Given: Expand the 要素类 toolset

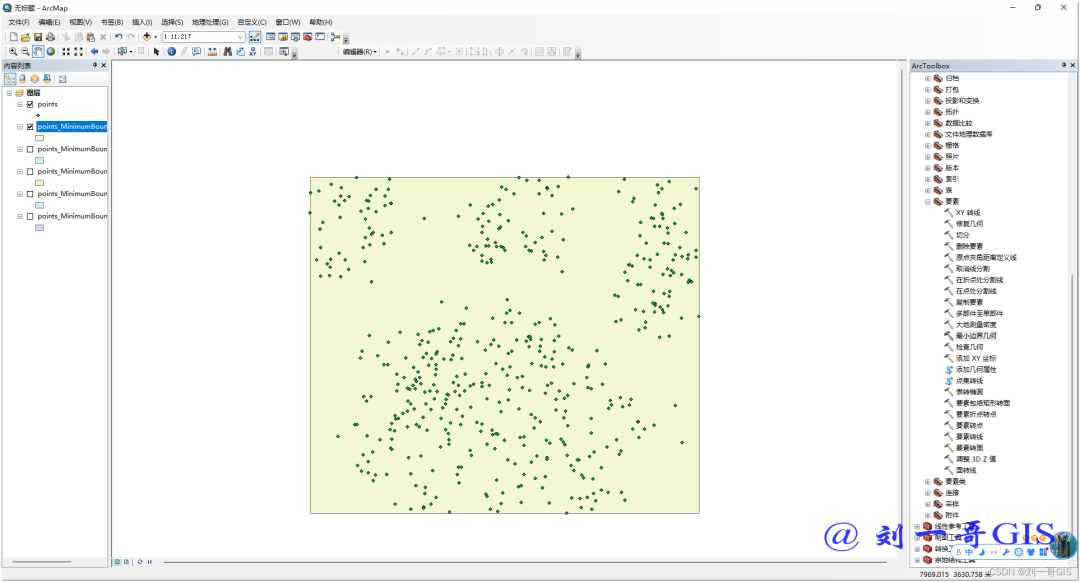Looking at the screenshot, I should pos(928,482).
